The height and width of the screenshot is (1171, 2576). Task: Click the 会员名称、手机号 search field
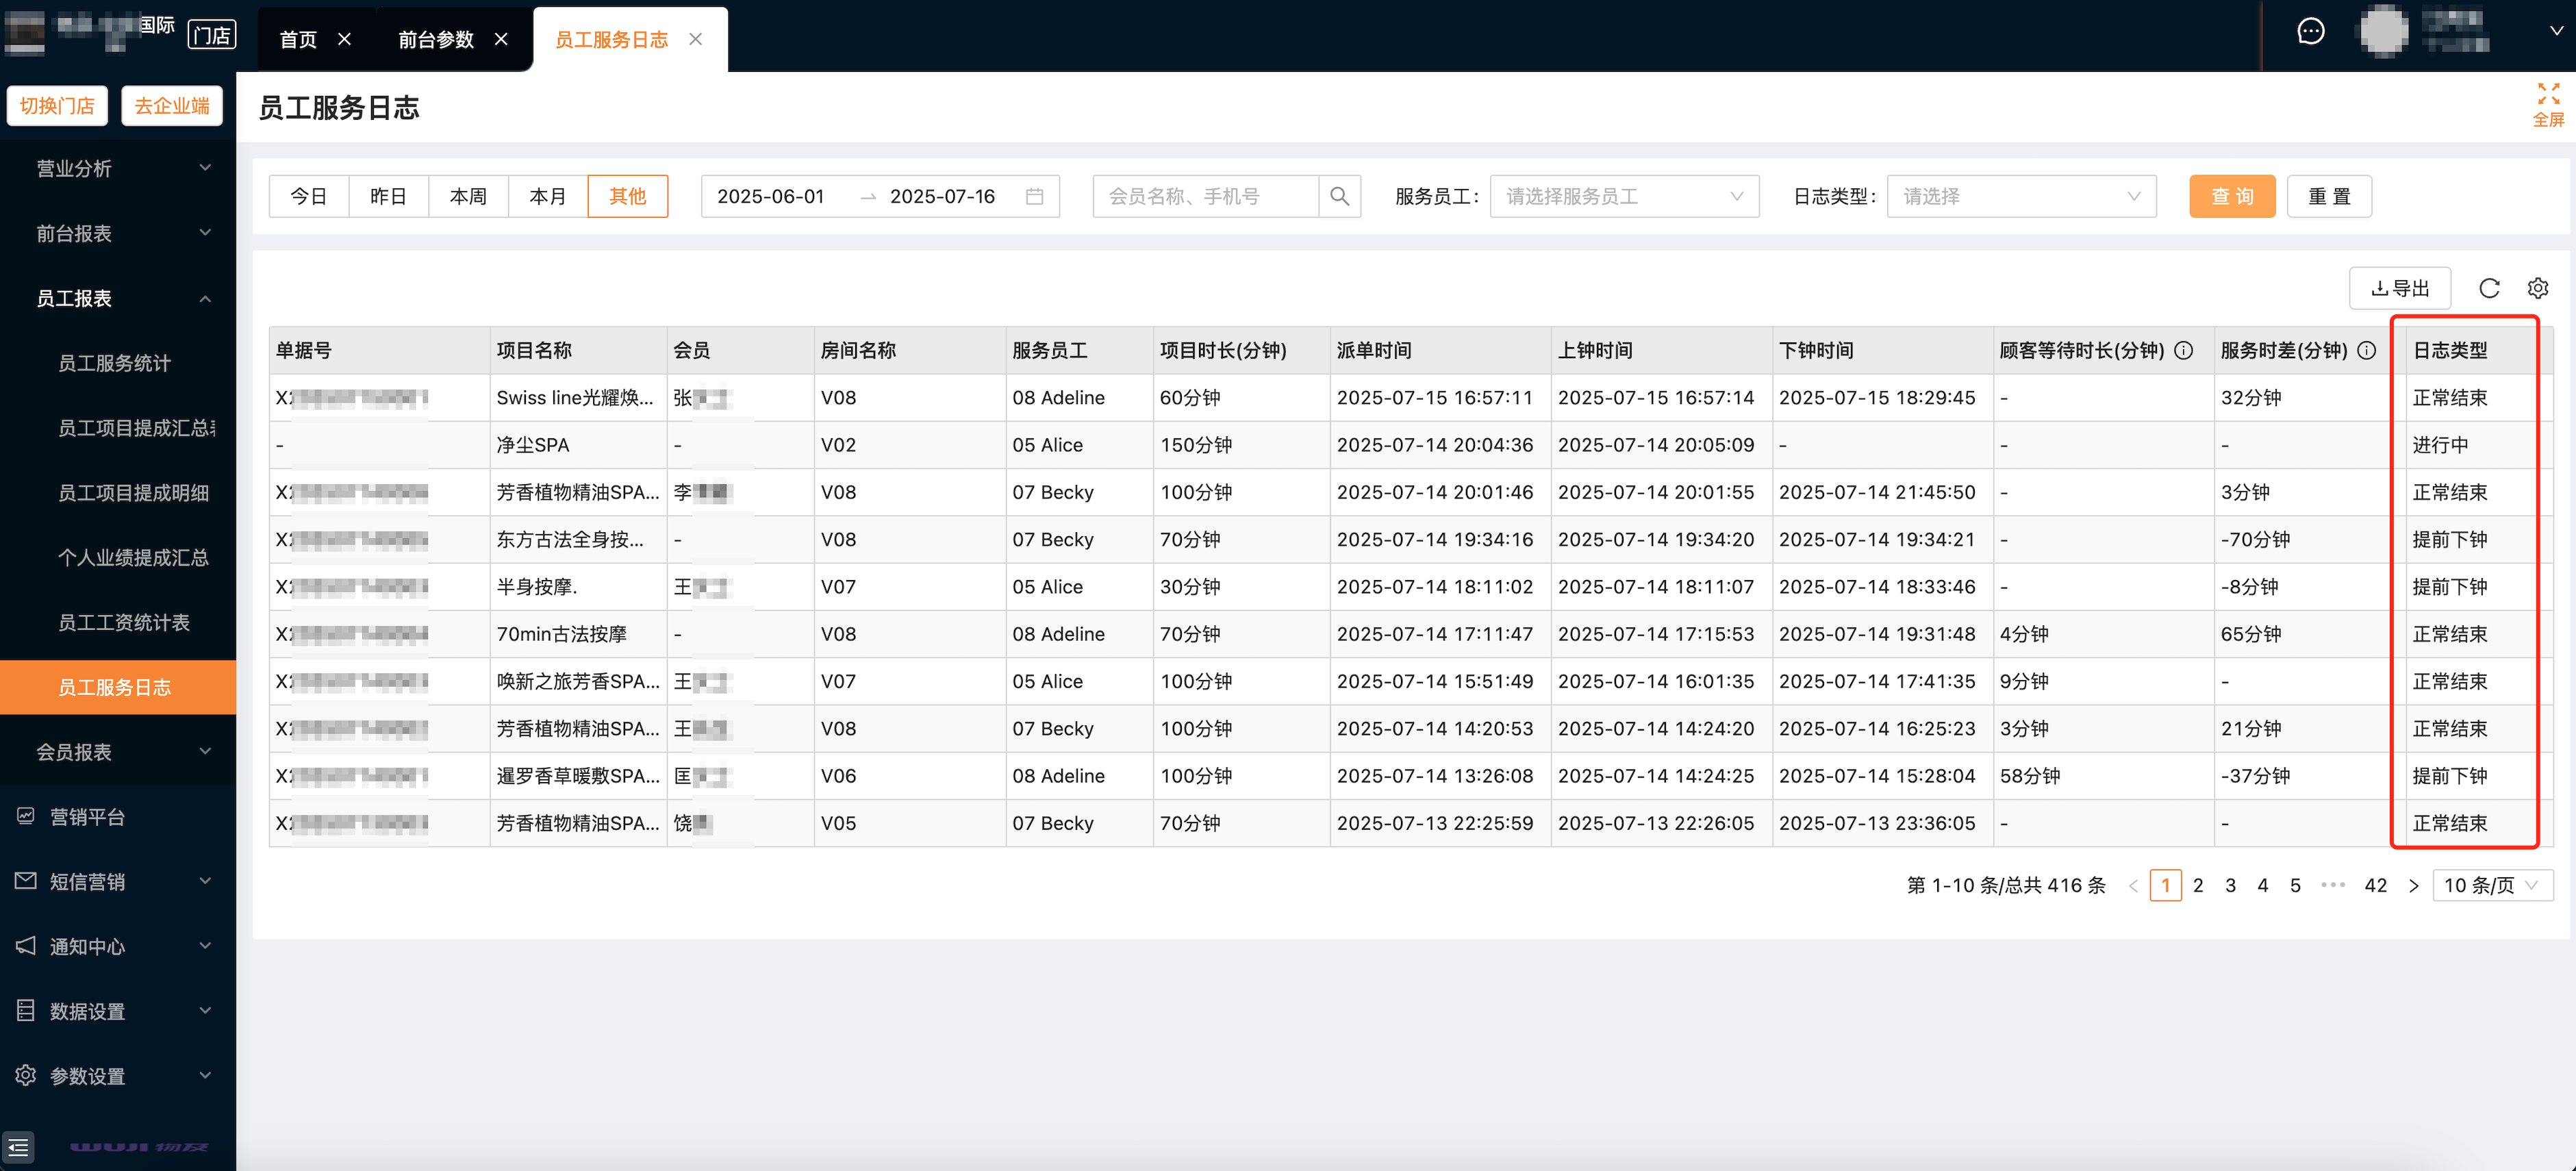(1205, 196)
